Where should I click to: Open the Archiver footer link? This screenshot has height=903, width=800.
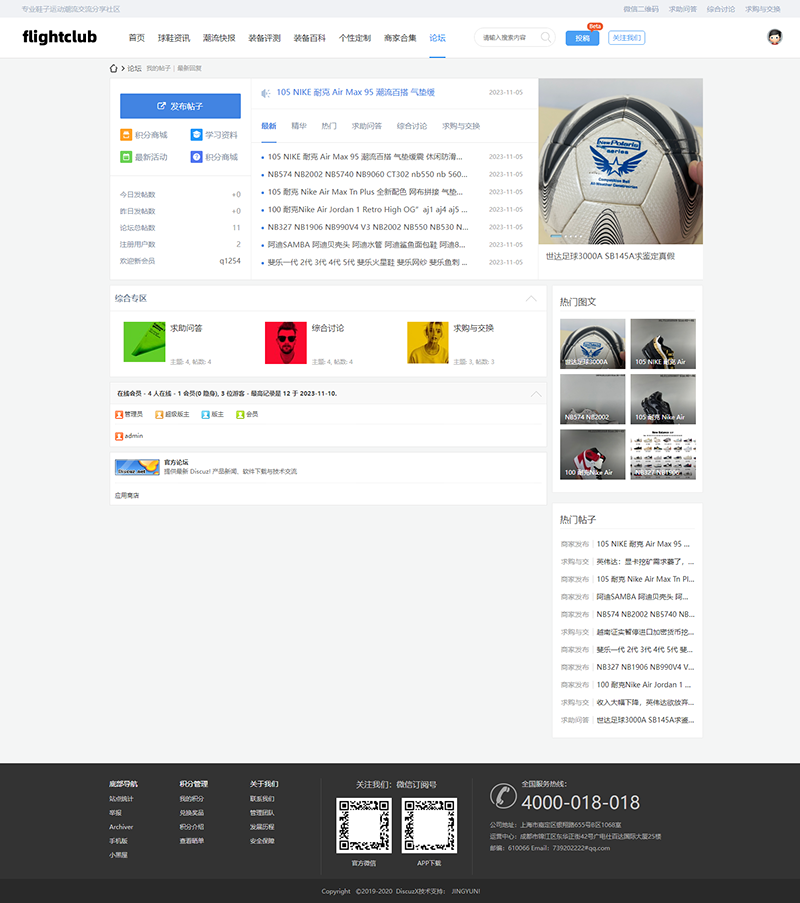pyautogui.click(x=121, y=827)
